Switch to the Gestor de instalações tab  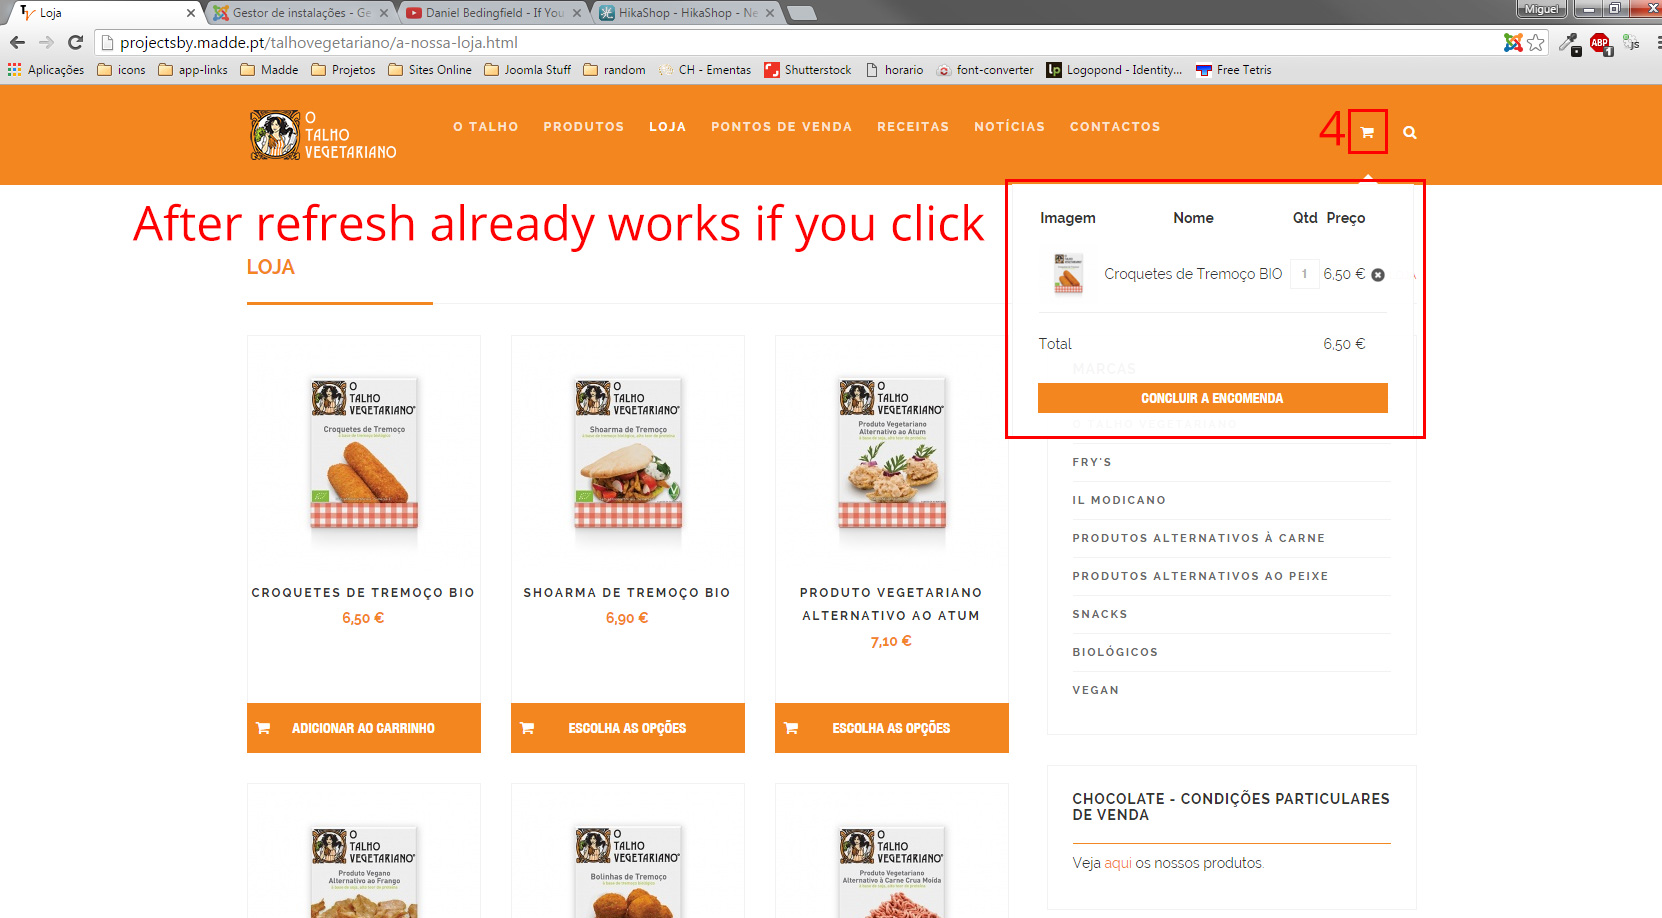[300, 13]
